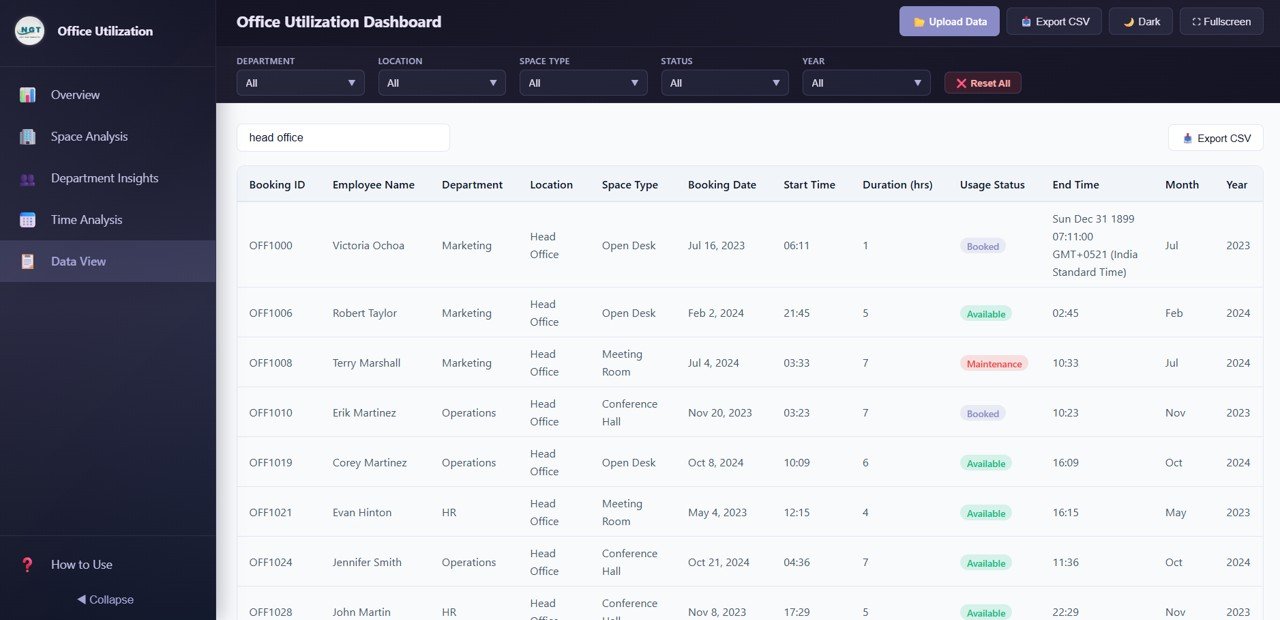The width and height of the screenshot is (1280, 620).
Task: Export the table as CSV
Action: pos(1216,137)
